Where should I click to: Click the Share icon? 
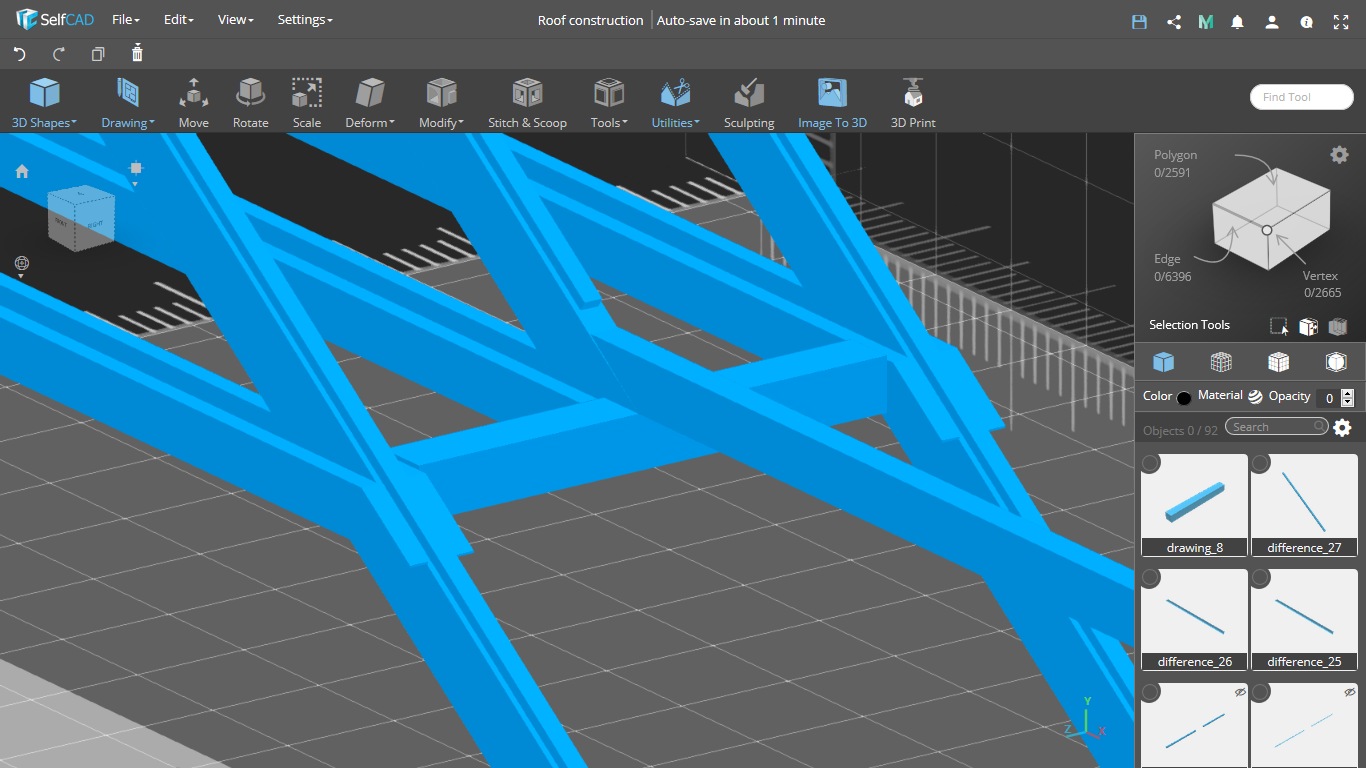(x=1174, y=21)
